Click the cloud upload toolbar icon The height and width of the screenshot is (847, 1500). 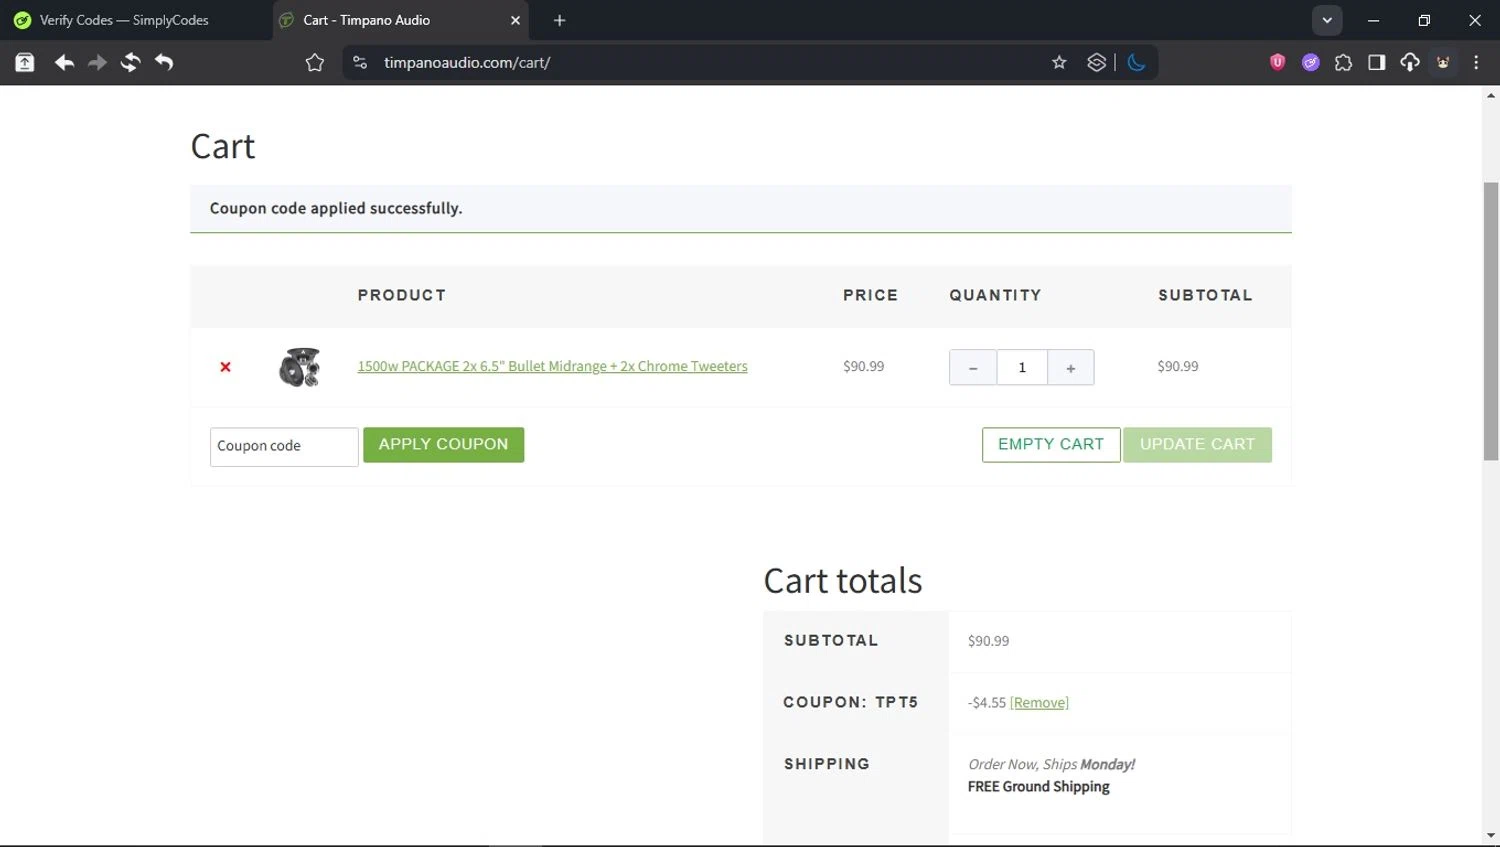tap(1410, 62)
